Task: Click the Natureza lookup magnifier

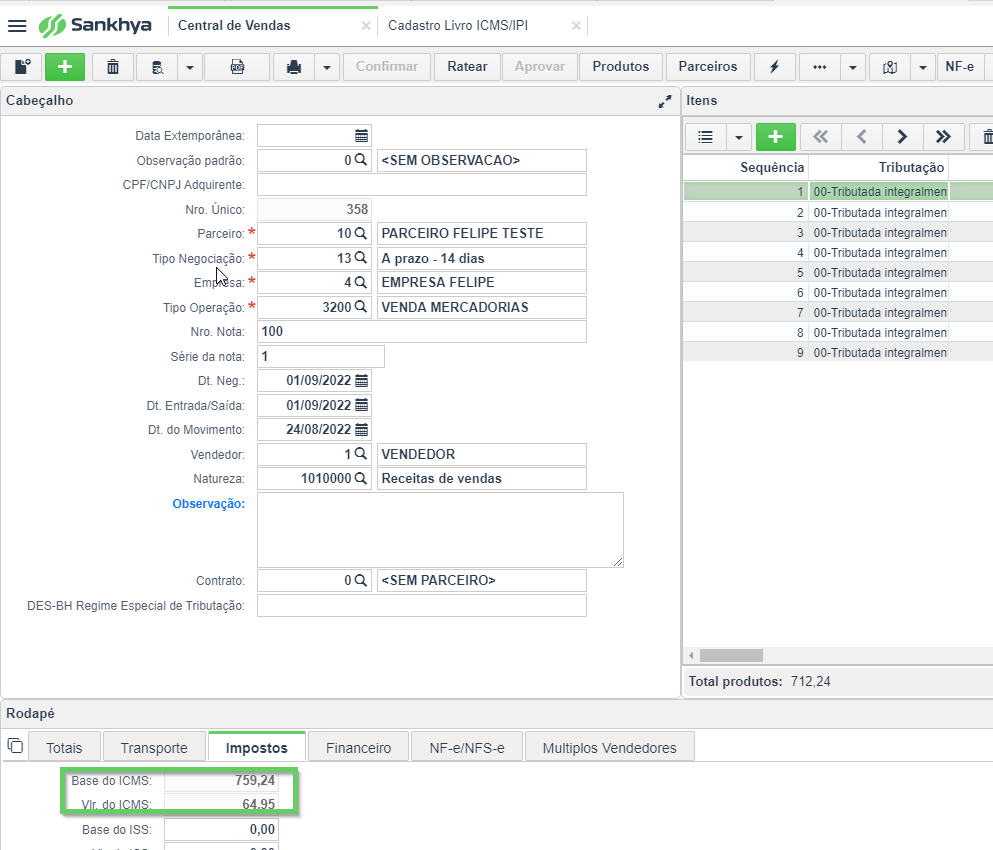Action: (x=361, y=478)
